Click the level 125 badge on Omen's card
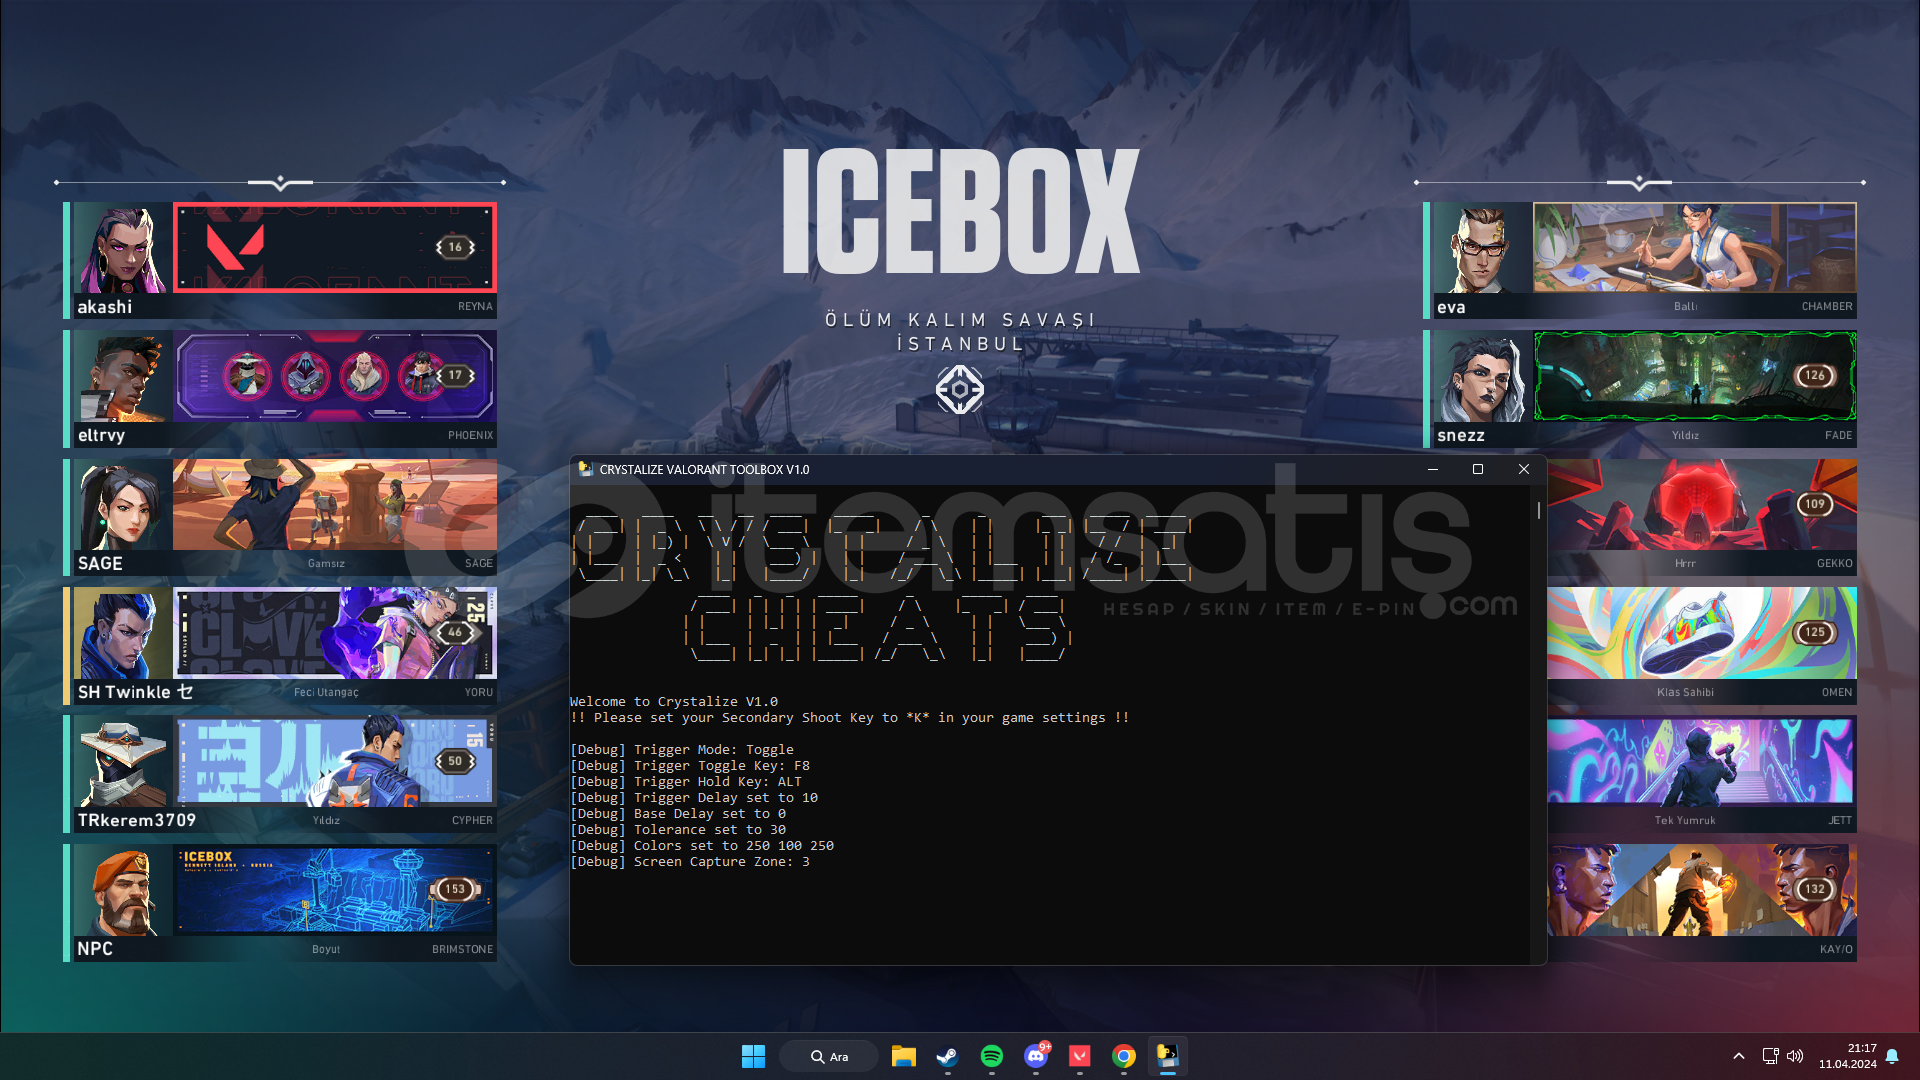Screen dimensions: 1920x1080 [1815, 632]
